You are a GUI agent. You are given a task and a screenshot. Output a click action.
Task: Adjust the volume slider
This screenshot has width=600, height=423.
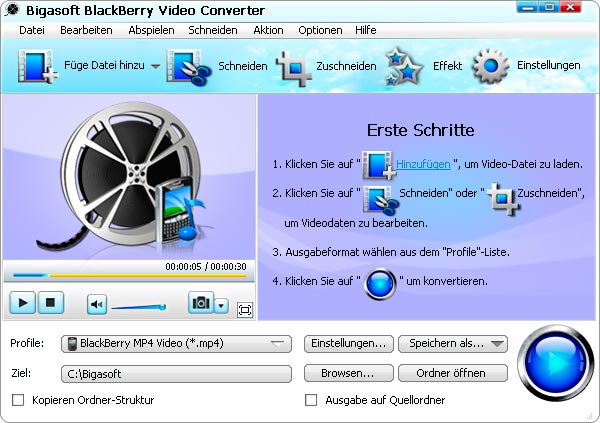139,307
